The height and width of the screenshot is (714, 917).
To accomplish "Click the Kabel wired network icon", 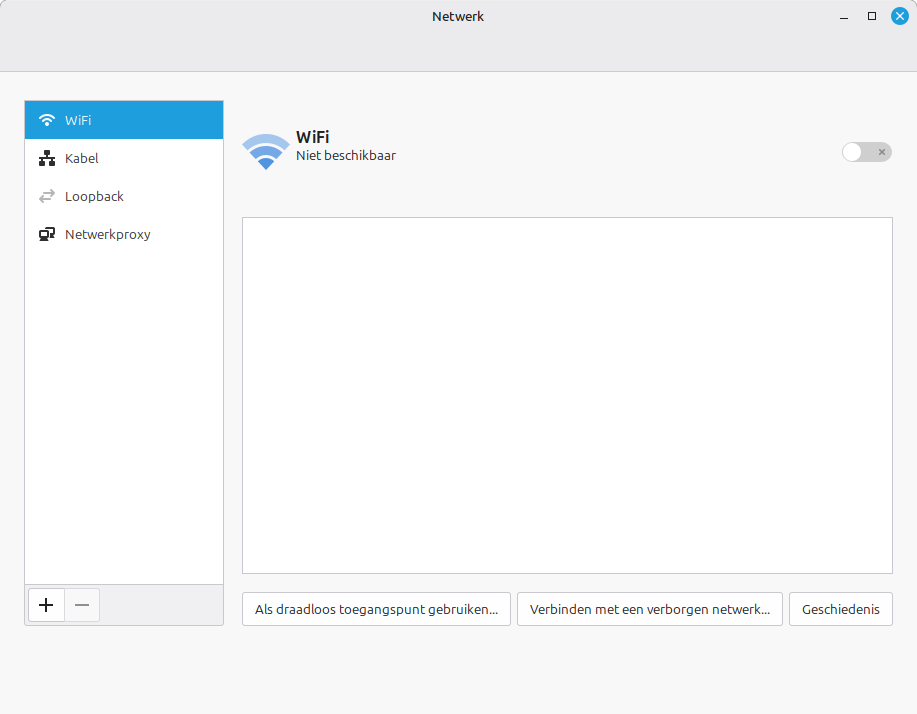I will pyautogui.click(x=46, y=158).
